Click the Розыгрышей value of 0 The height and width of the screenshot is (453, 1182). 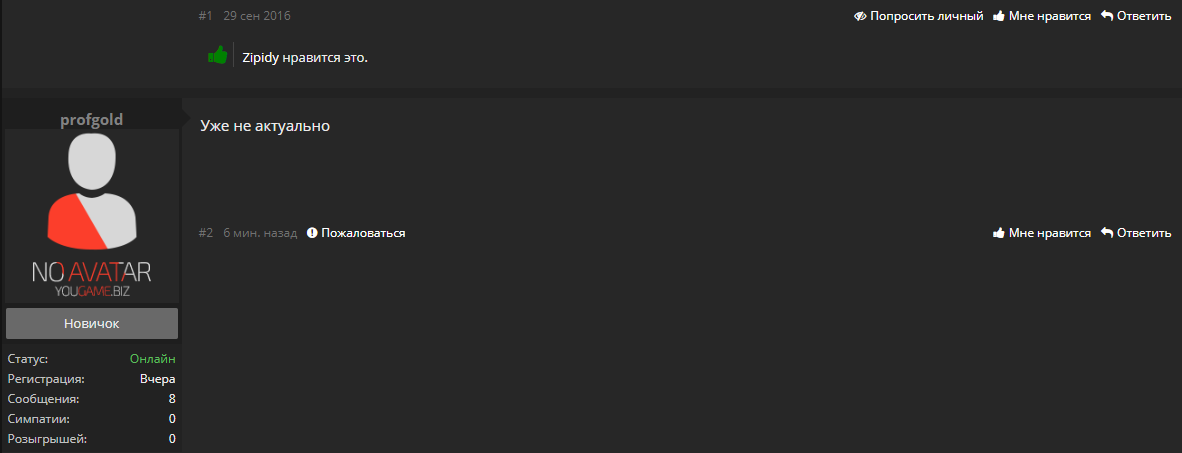pos(172,439)
